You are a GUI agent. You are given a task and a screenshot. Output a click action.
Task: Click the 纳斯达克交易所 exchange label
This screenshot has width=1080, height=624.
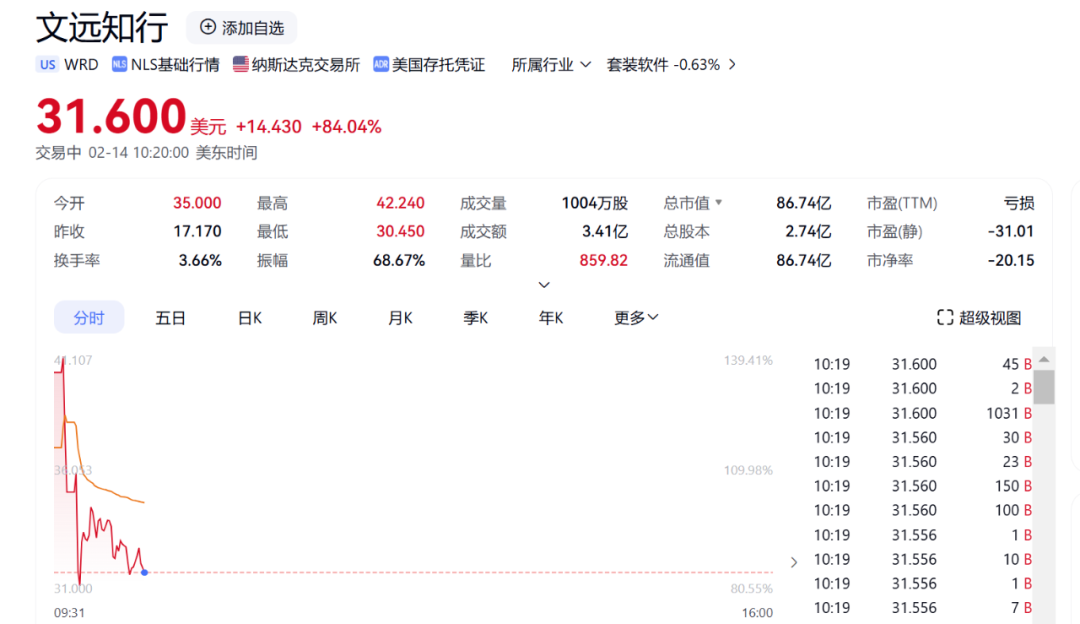pyautogui.click(x=306, y=65)
